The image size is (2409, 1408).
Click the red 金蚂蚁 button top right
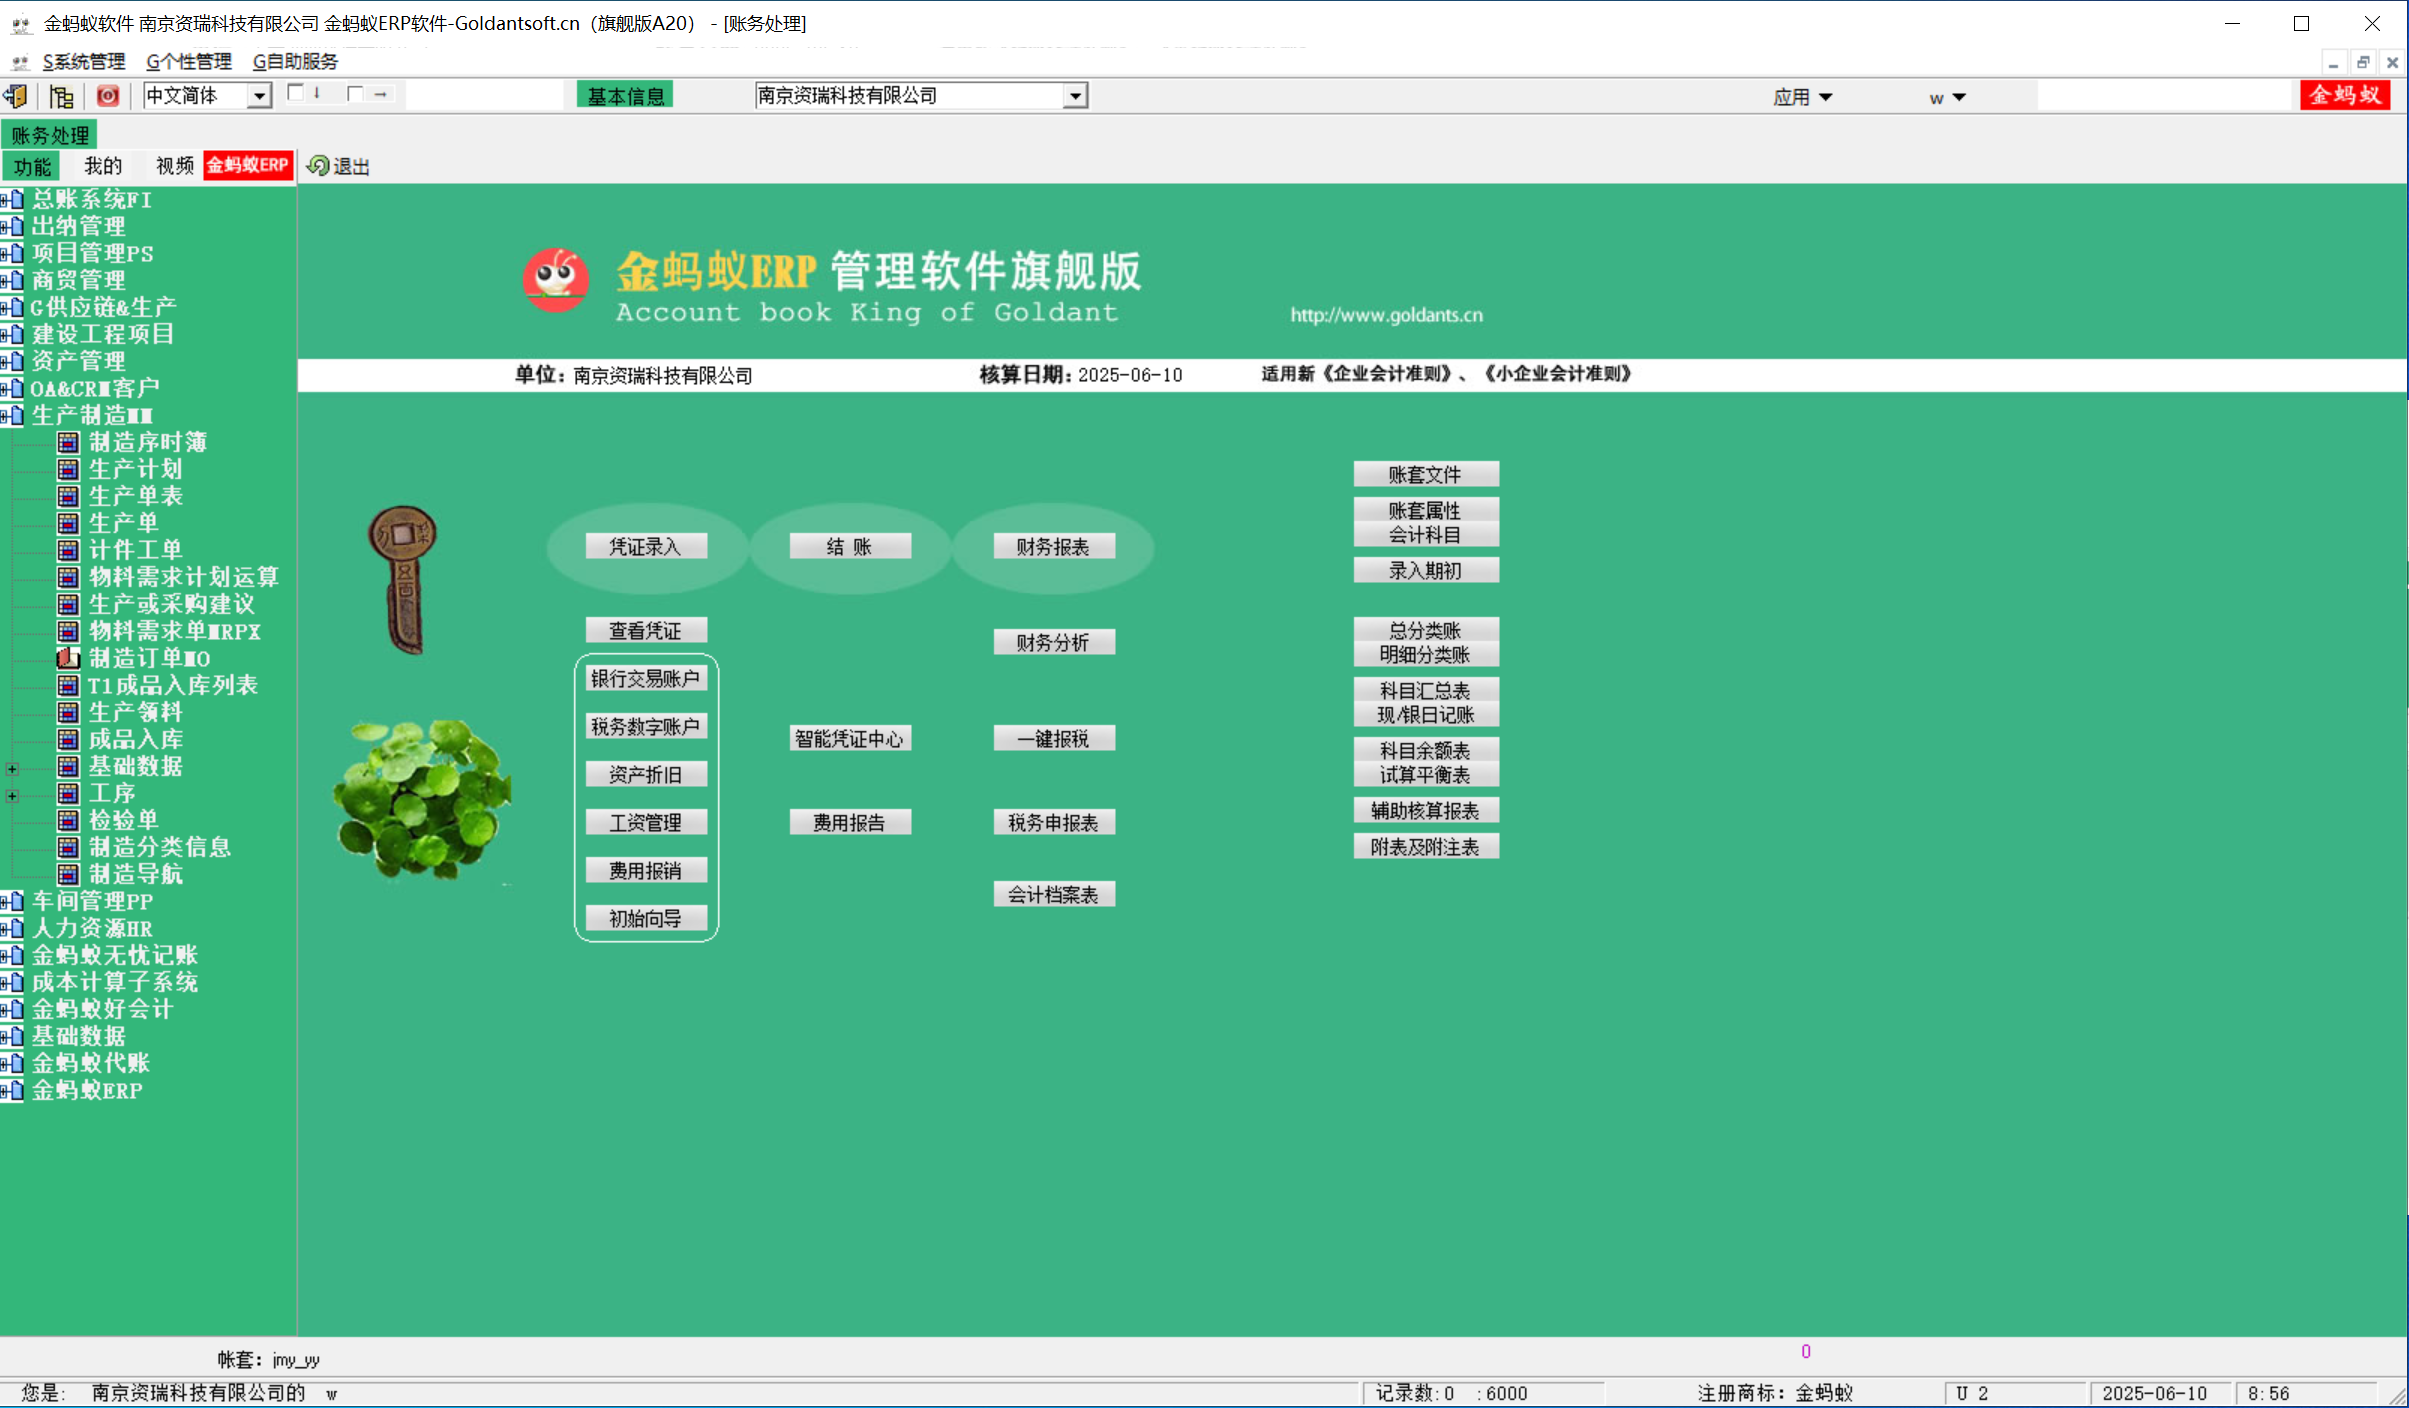2345,96
